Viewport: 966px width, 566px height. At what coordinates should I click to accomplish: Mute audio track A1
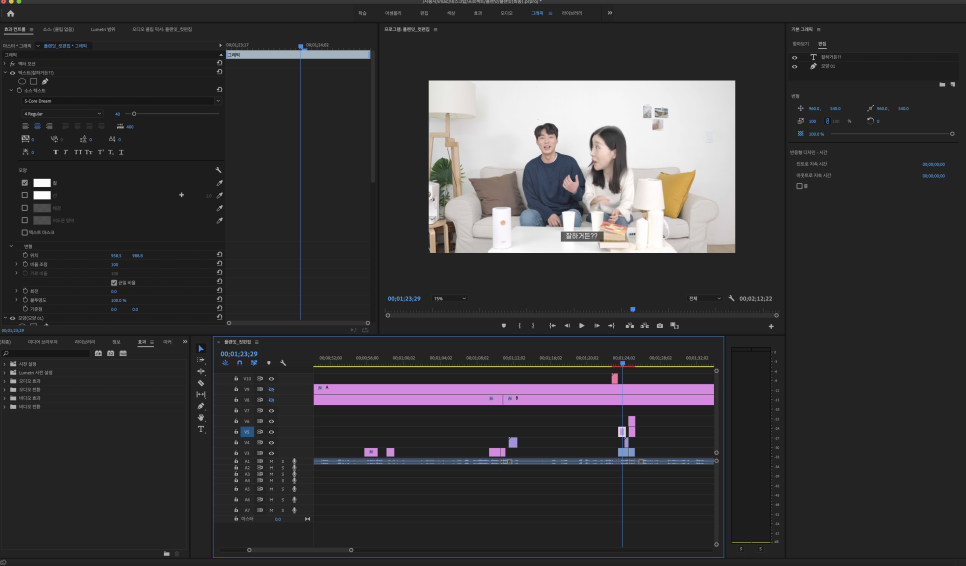(x=271, y=461)
